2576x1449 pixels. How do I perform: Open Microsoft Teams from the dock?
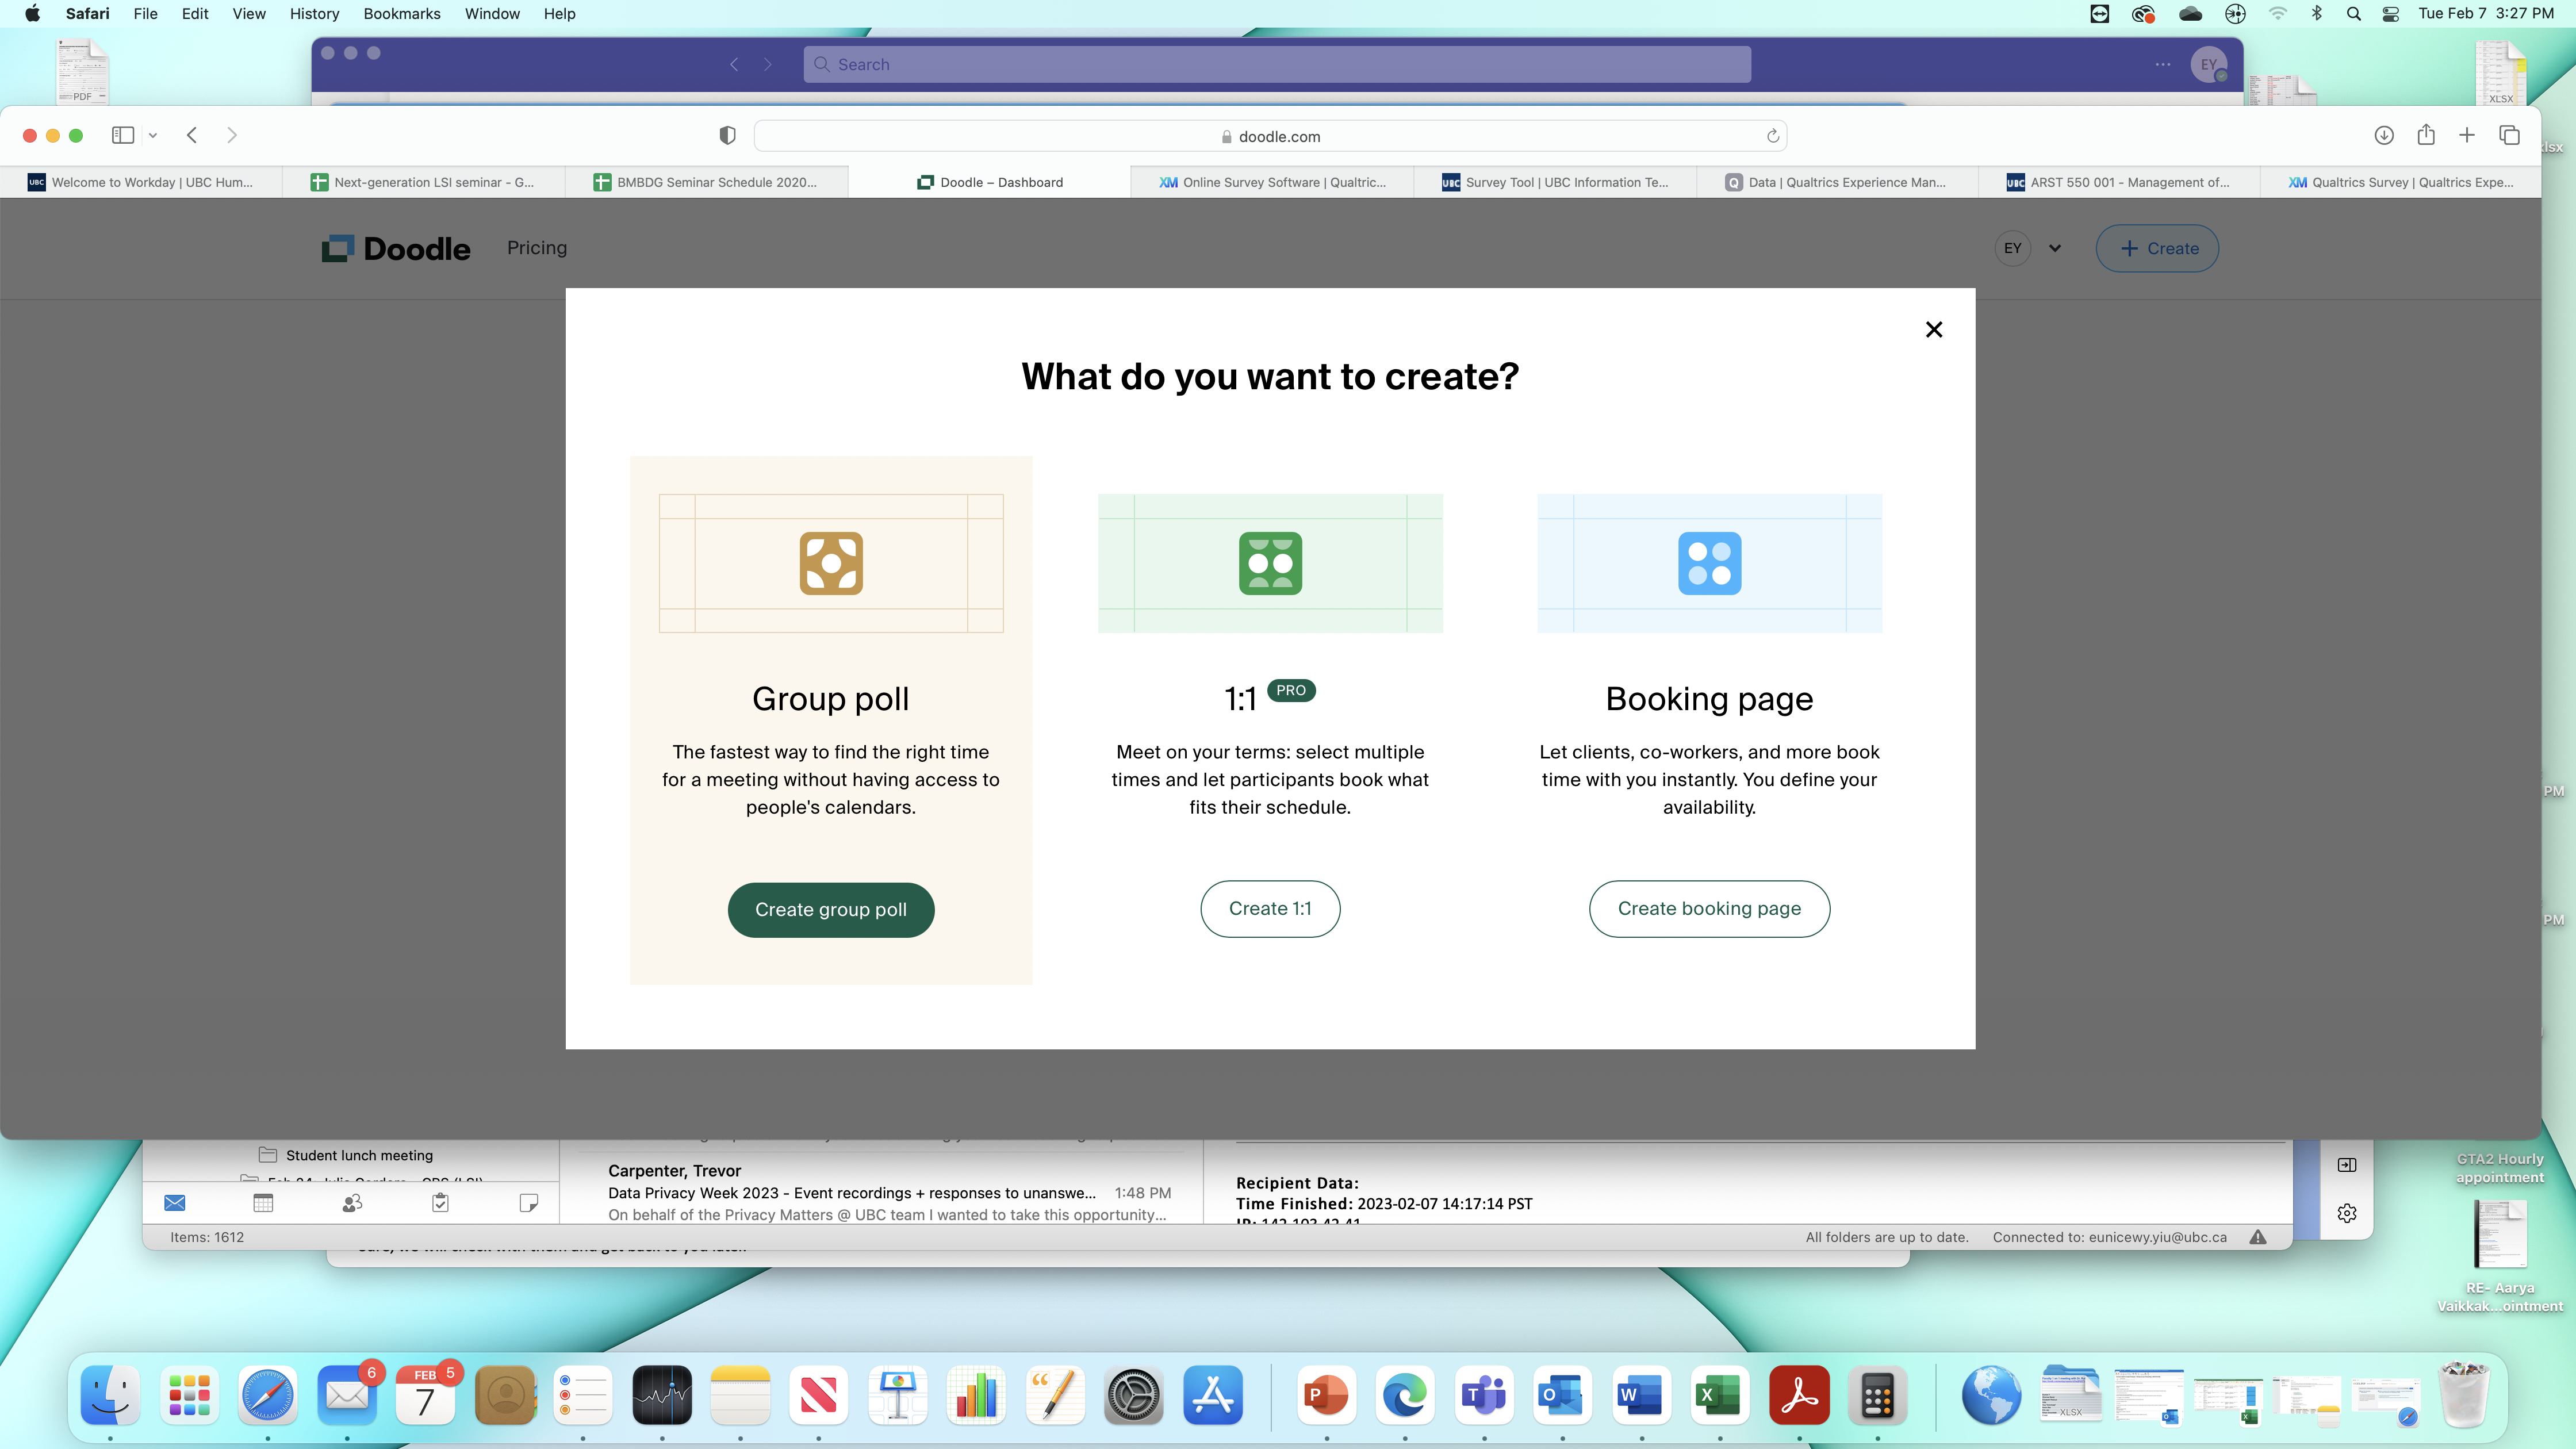[x=1483, y=1395]
